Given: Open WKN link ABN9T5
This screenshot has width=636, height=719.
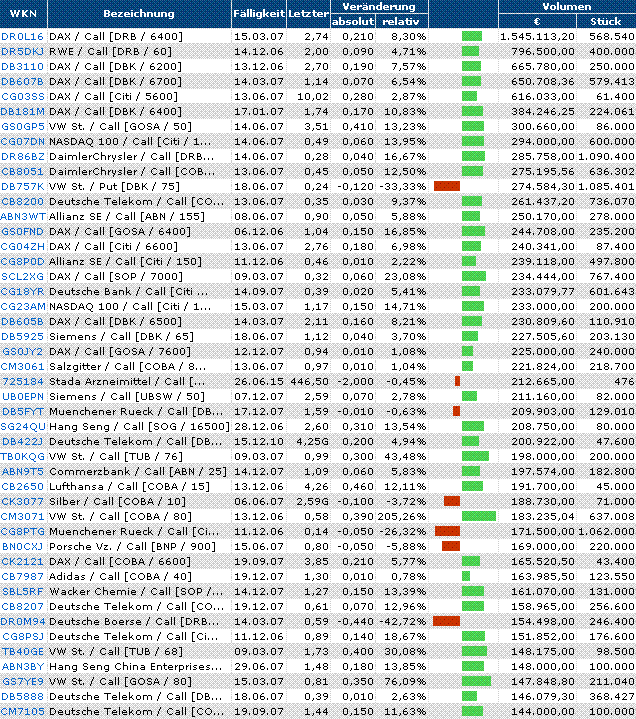Looking at the screenshot, I should pyautogui.click(x=23, y=471).
